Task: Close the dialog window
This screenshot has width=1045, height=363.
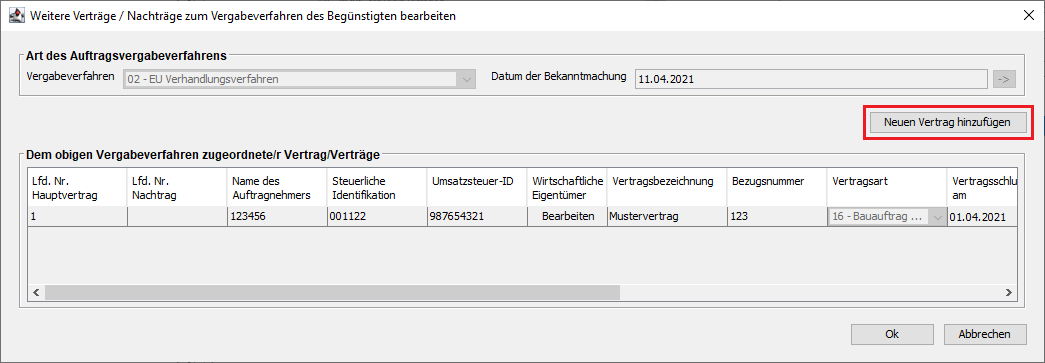Action: tap(1028, 16)
